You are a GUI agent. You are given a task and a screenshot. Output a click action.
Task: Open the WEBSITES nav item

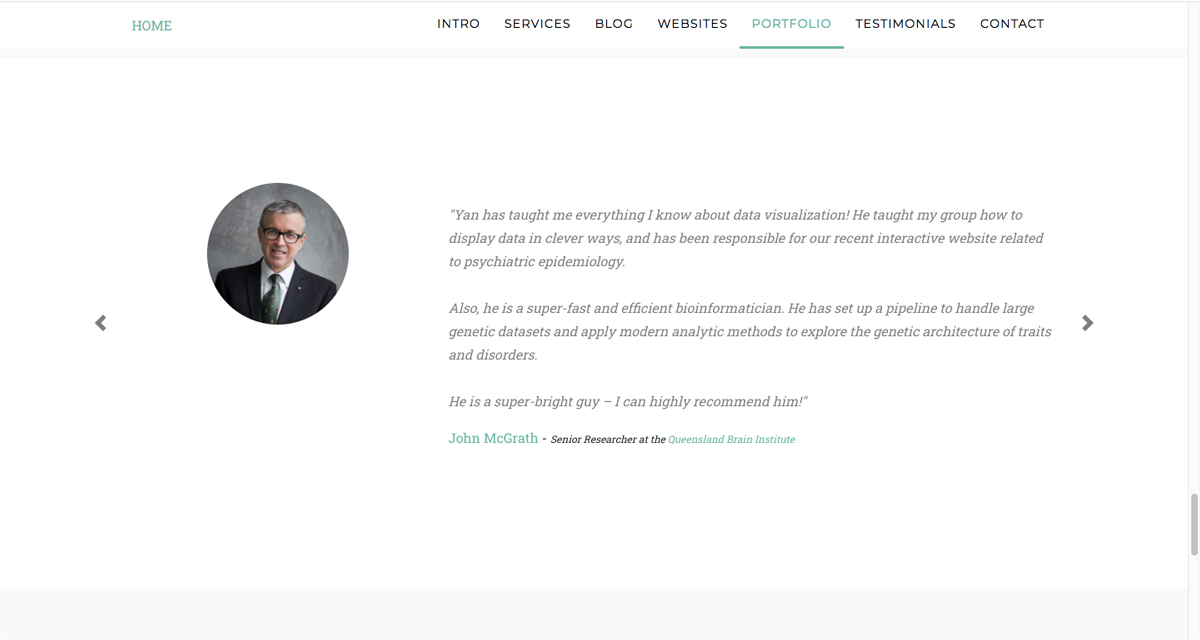692,24
